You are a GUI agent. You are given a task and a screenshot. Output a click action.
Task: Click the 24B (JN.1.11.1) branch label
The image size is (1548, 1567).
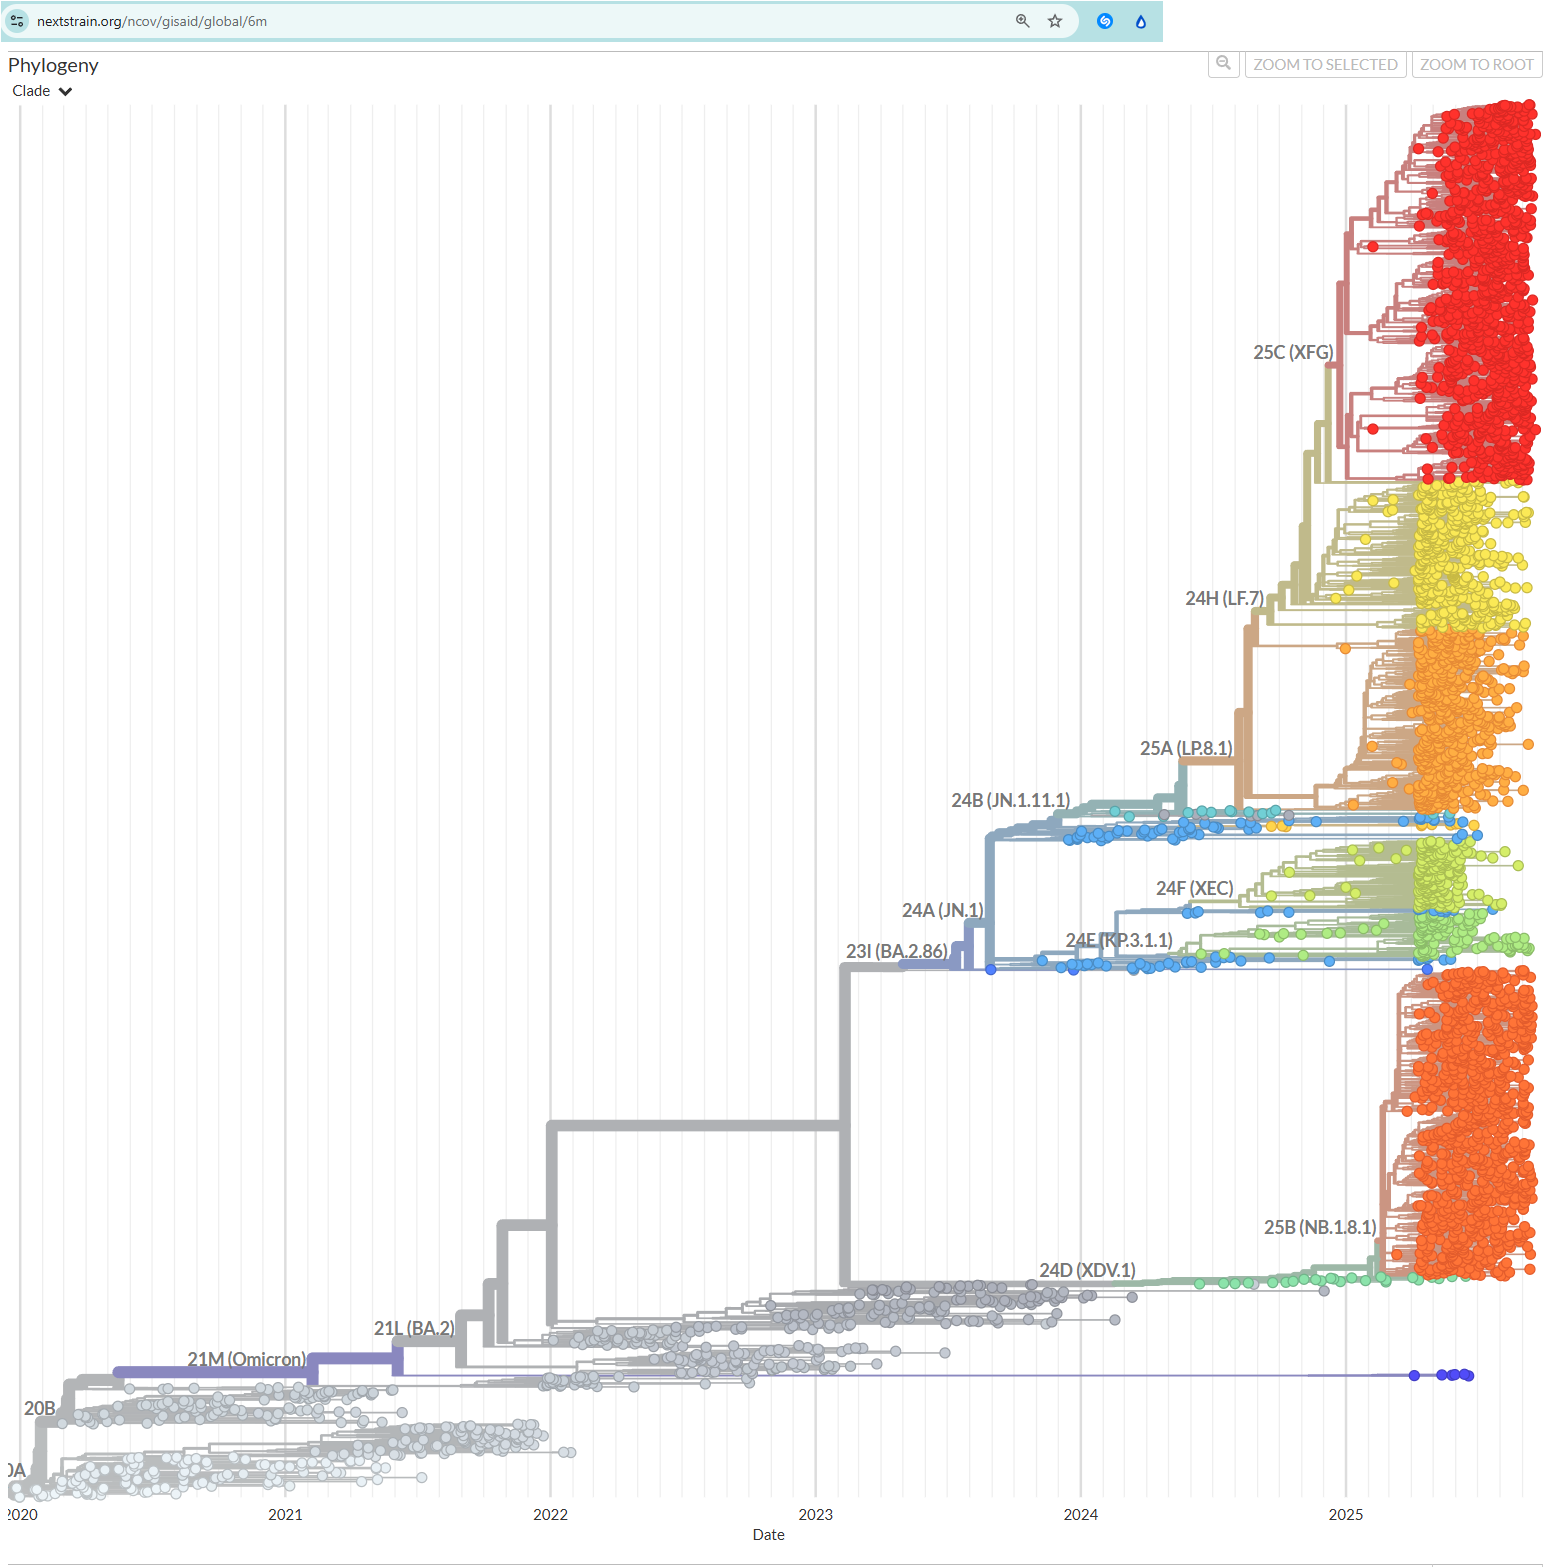pyautogui.click(x=1010, y=801)
